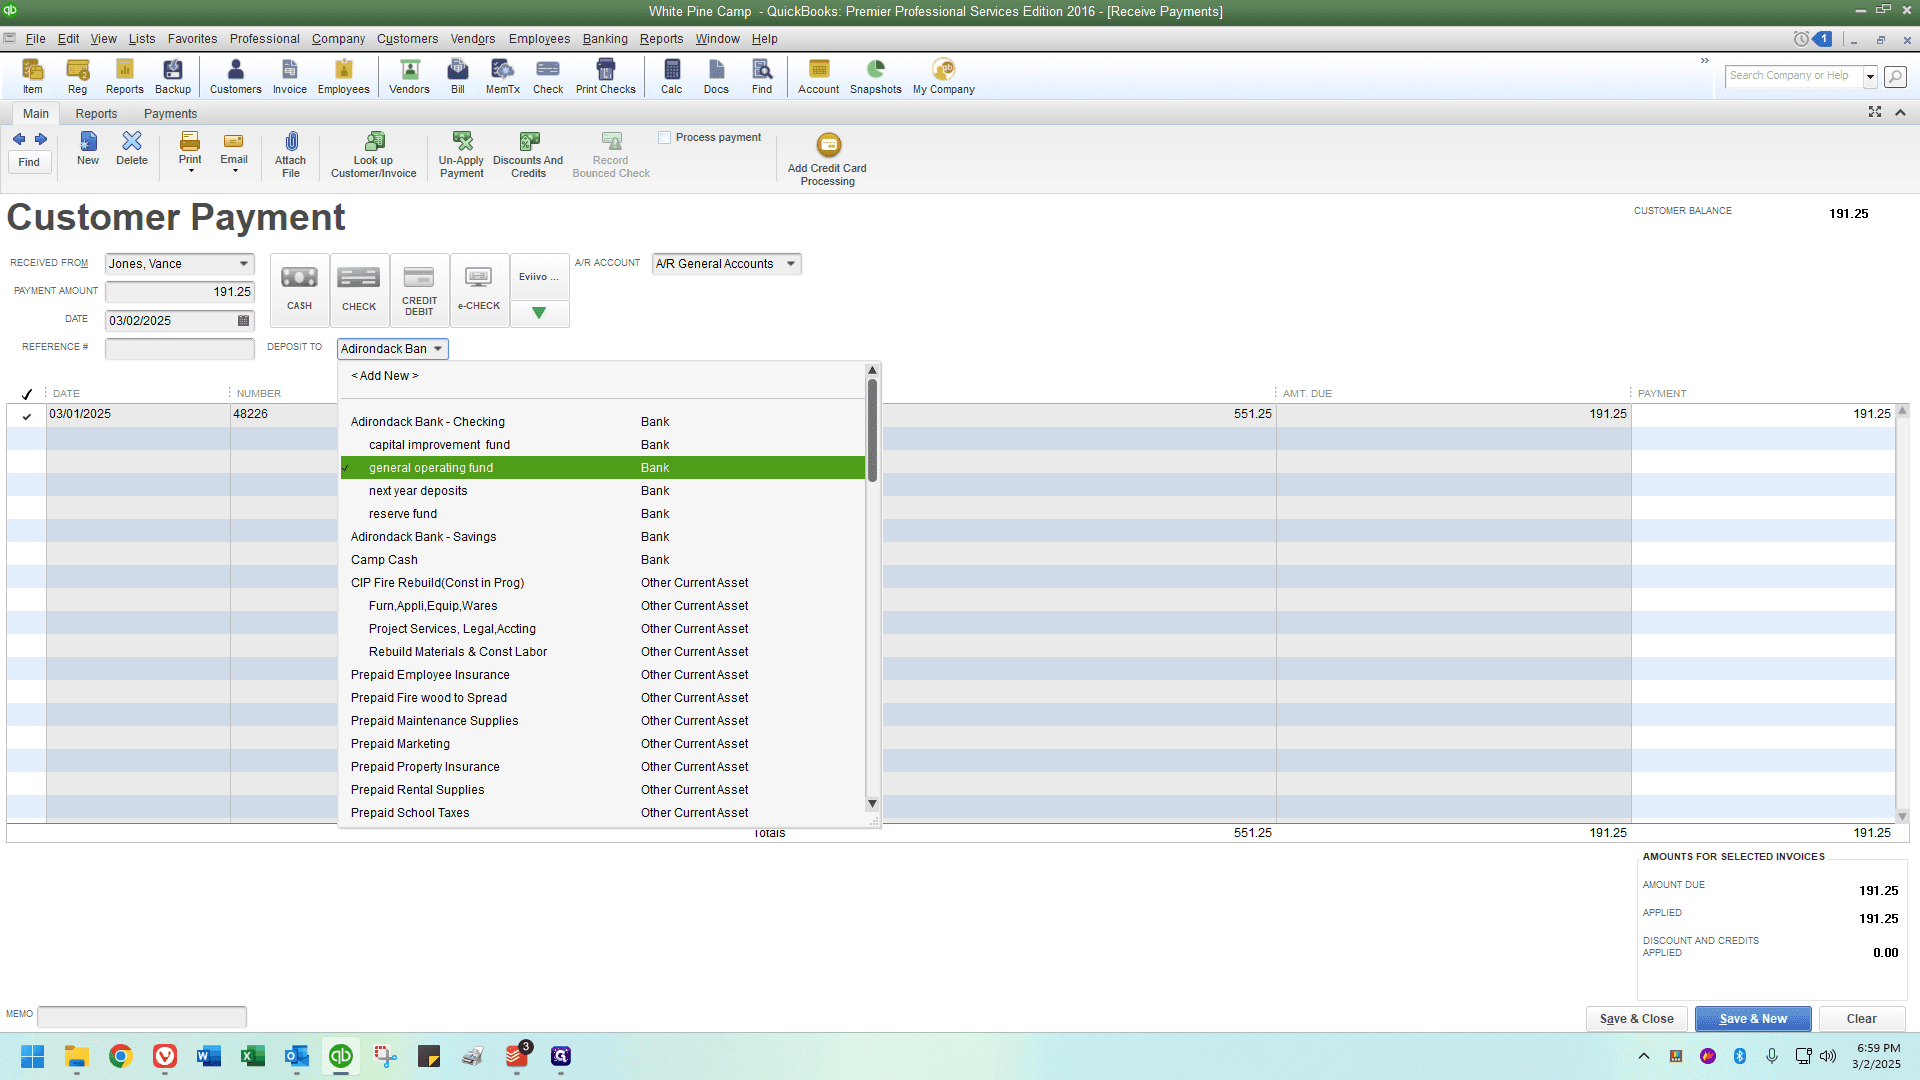The width and height of the screenshot is (1920, 1080).
Task: Expand the Received From customer dropdown
Action: coord(244,264)
